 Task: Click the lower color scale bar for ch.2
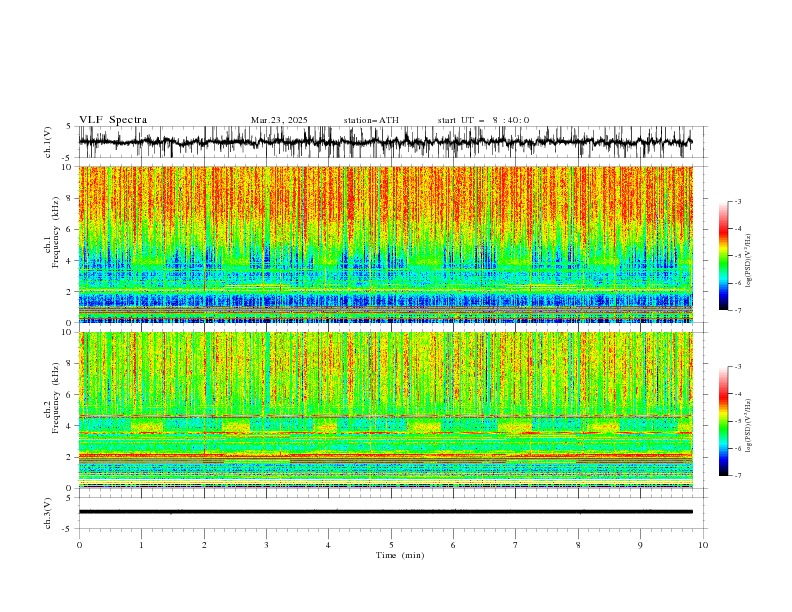point(723,421)
